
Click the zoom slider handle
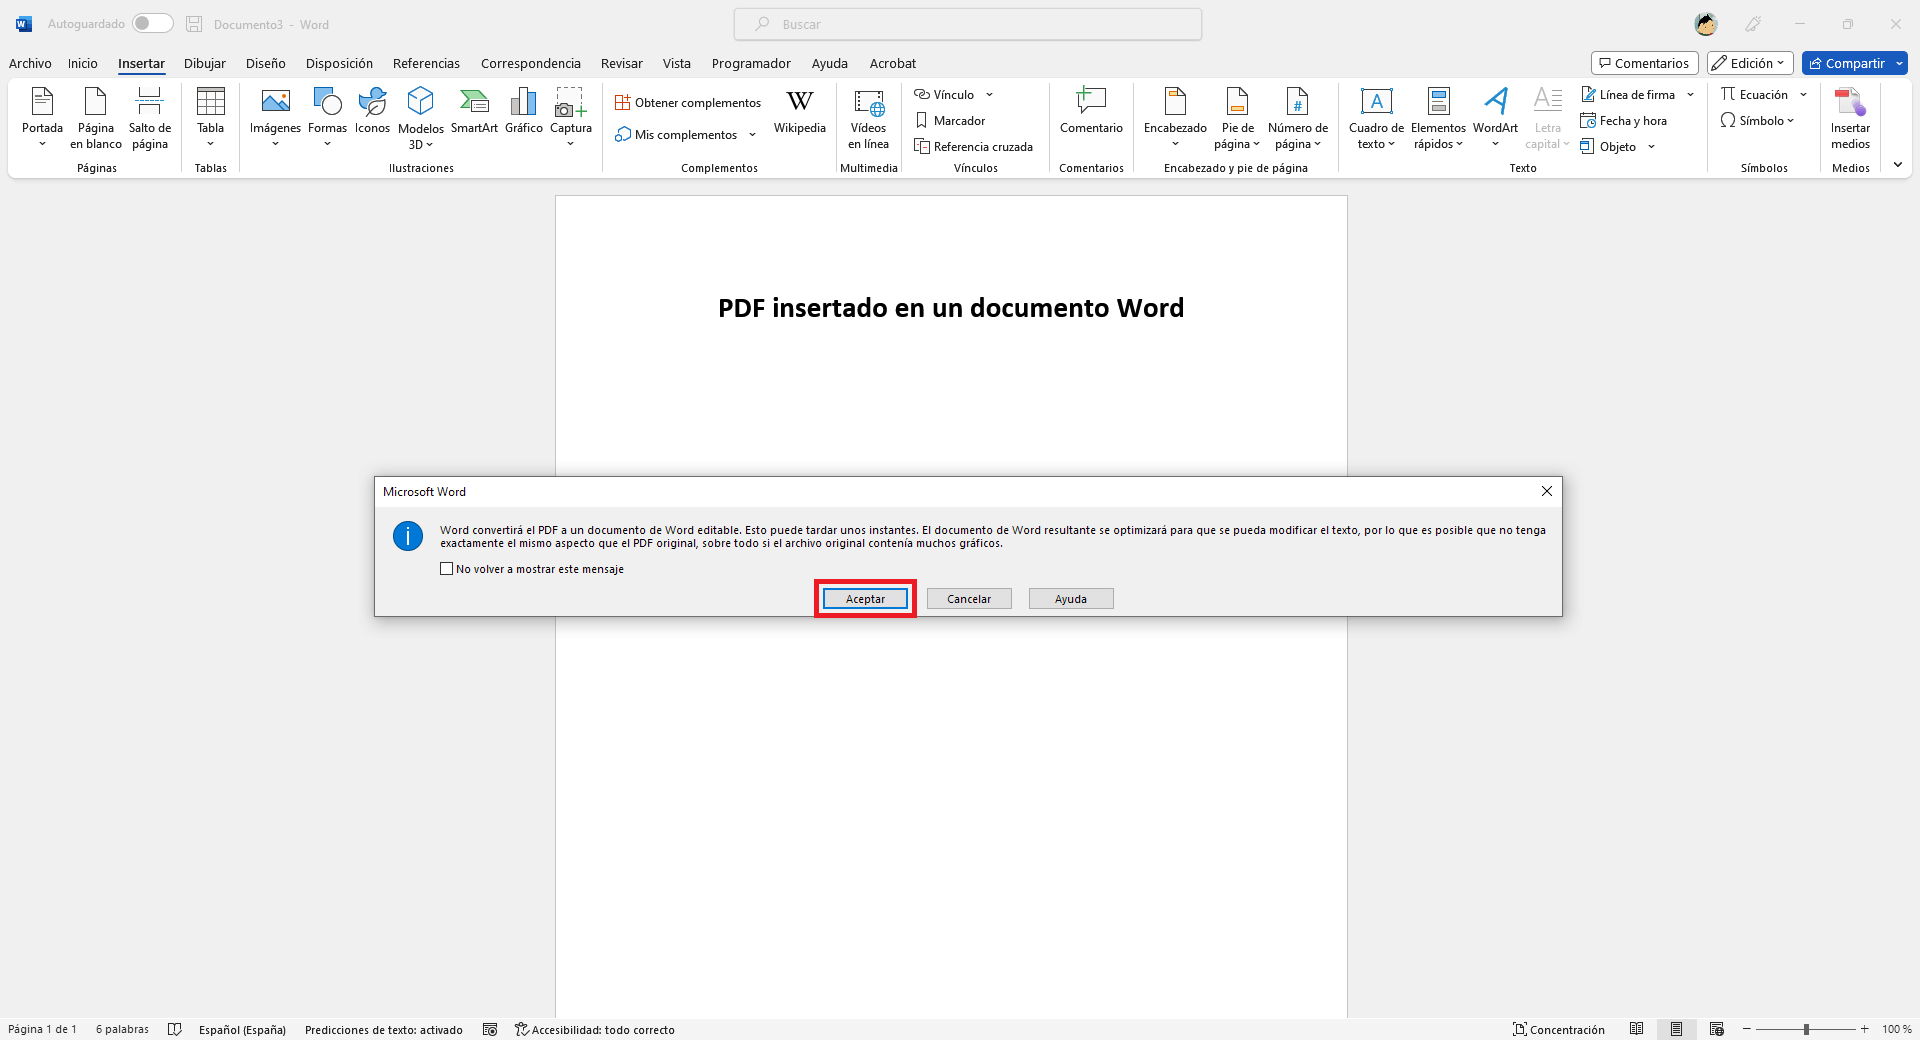[x=1806, y=1029]
